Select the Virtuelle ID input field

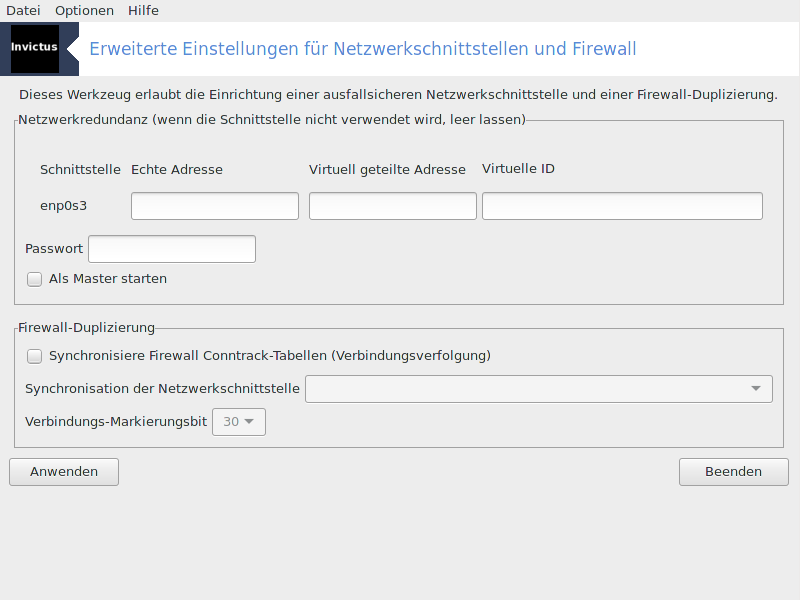[x=622, y=207]
